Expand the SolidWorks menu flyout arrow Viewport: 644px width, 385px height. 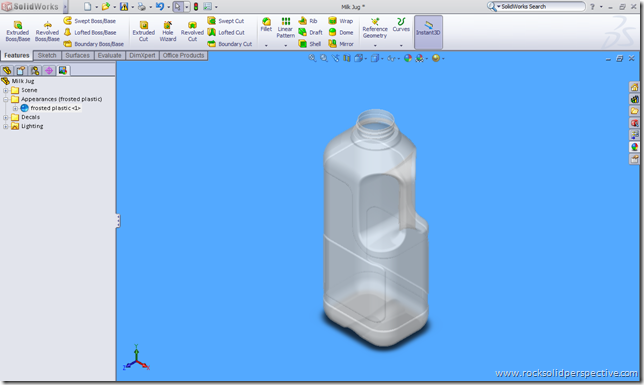point(64,7)
